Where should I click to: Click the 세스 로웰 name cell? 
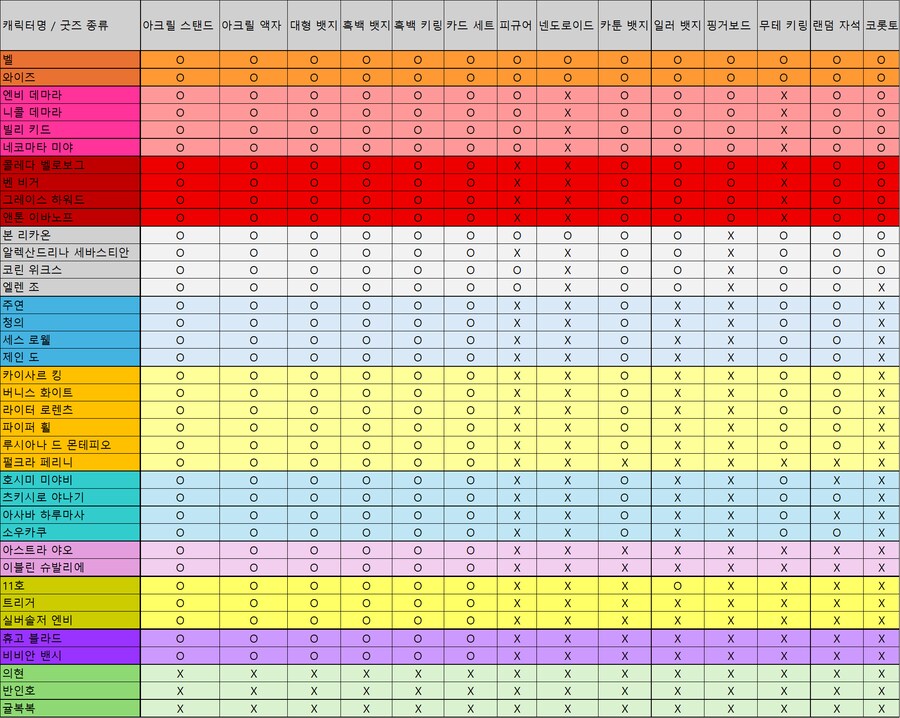pyautogui.click(x=70, y=340)
